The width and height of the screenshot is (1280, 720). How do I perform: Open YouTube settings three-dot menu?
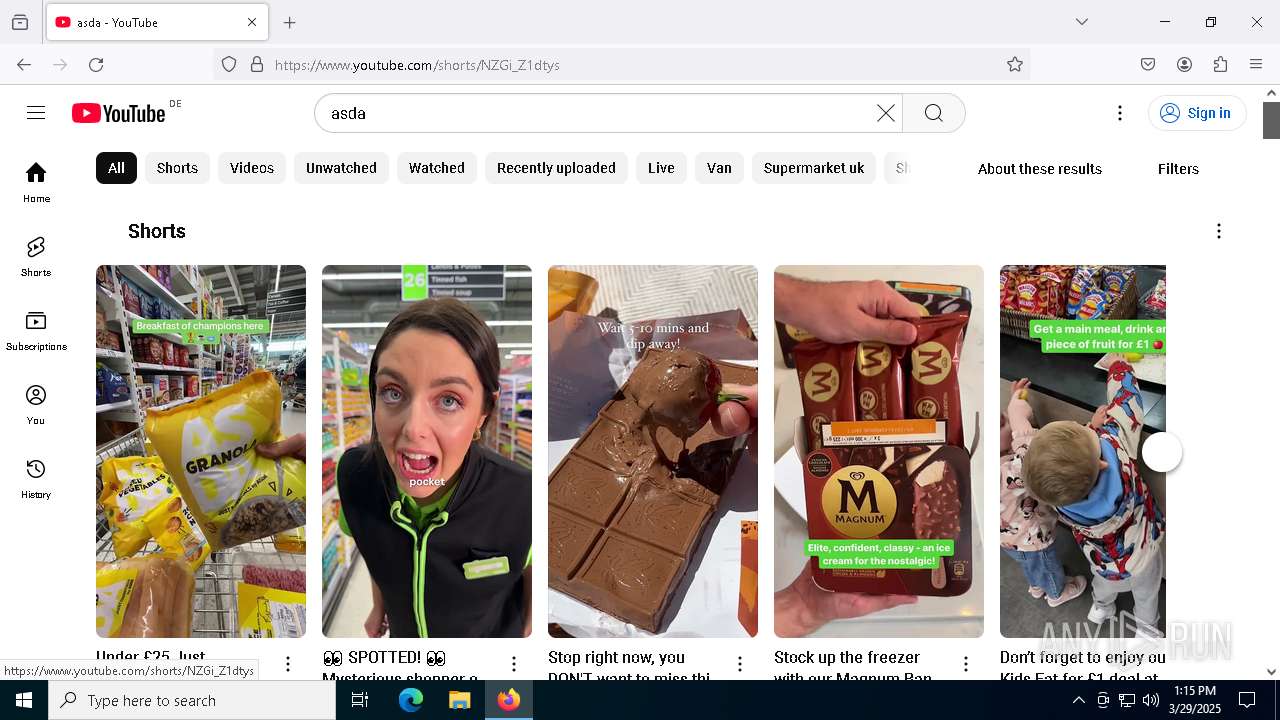(1120, 113)
